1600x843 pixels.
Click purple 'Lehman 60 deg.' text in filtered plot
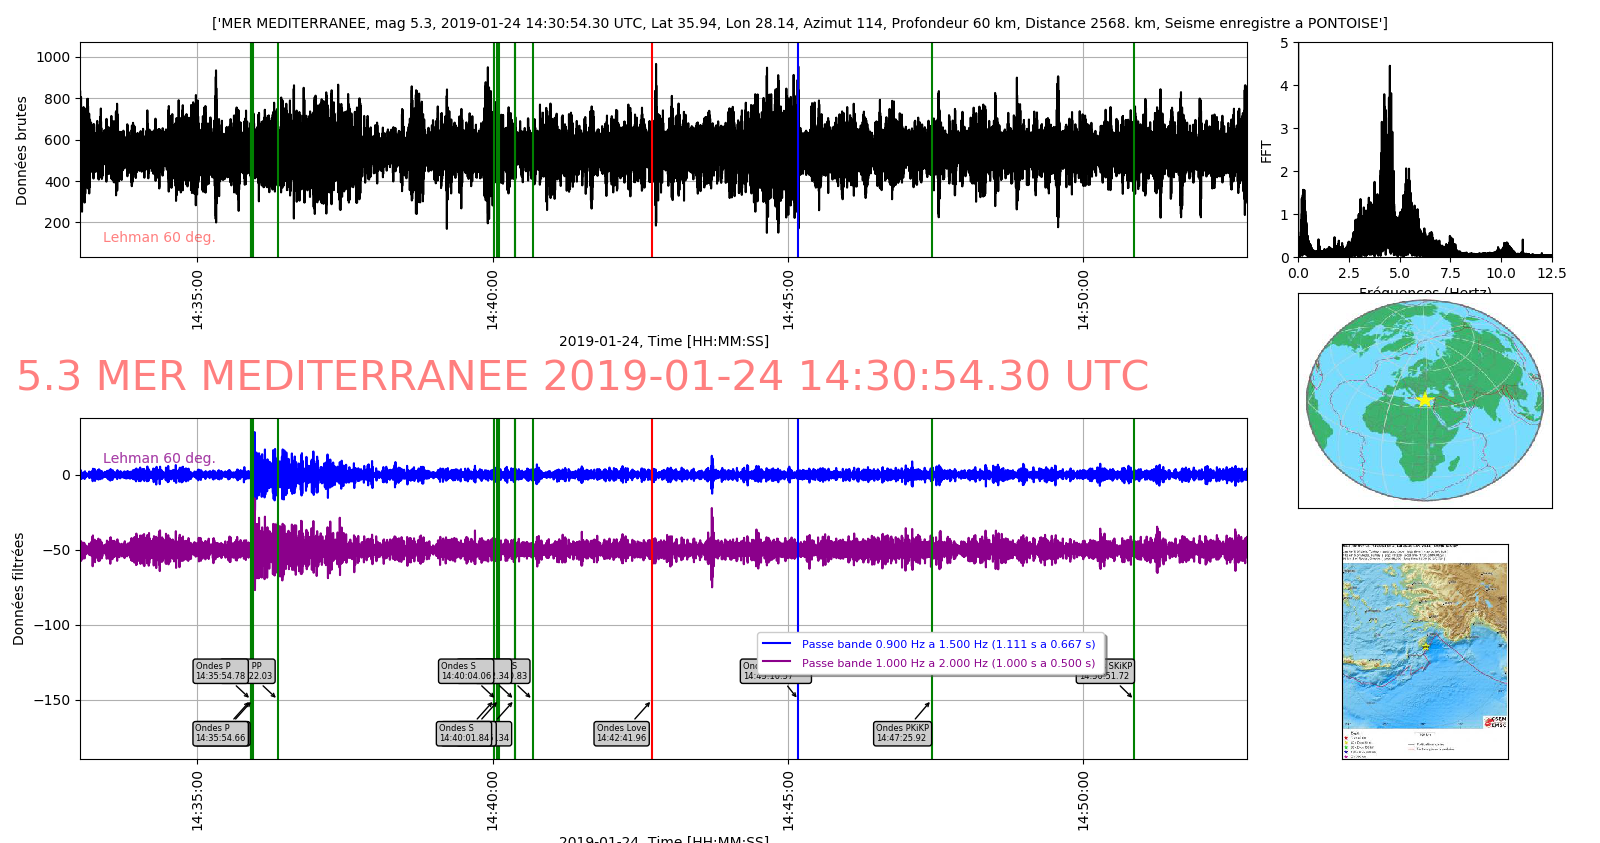click(x=159, y=458)
